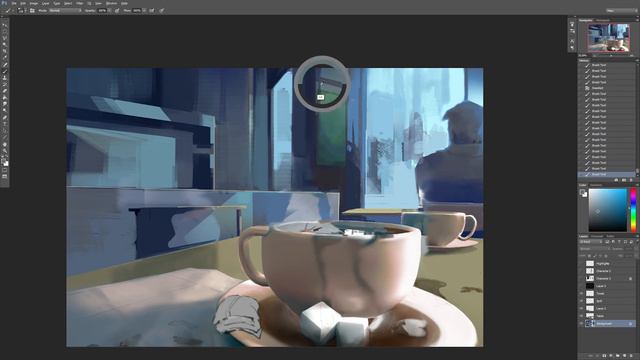This screenshot has height=360, width=640.
Task: Delete layer using trash icon in Layers panel
Action: (631, 356)
